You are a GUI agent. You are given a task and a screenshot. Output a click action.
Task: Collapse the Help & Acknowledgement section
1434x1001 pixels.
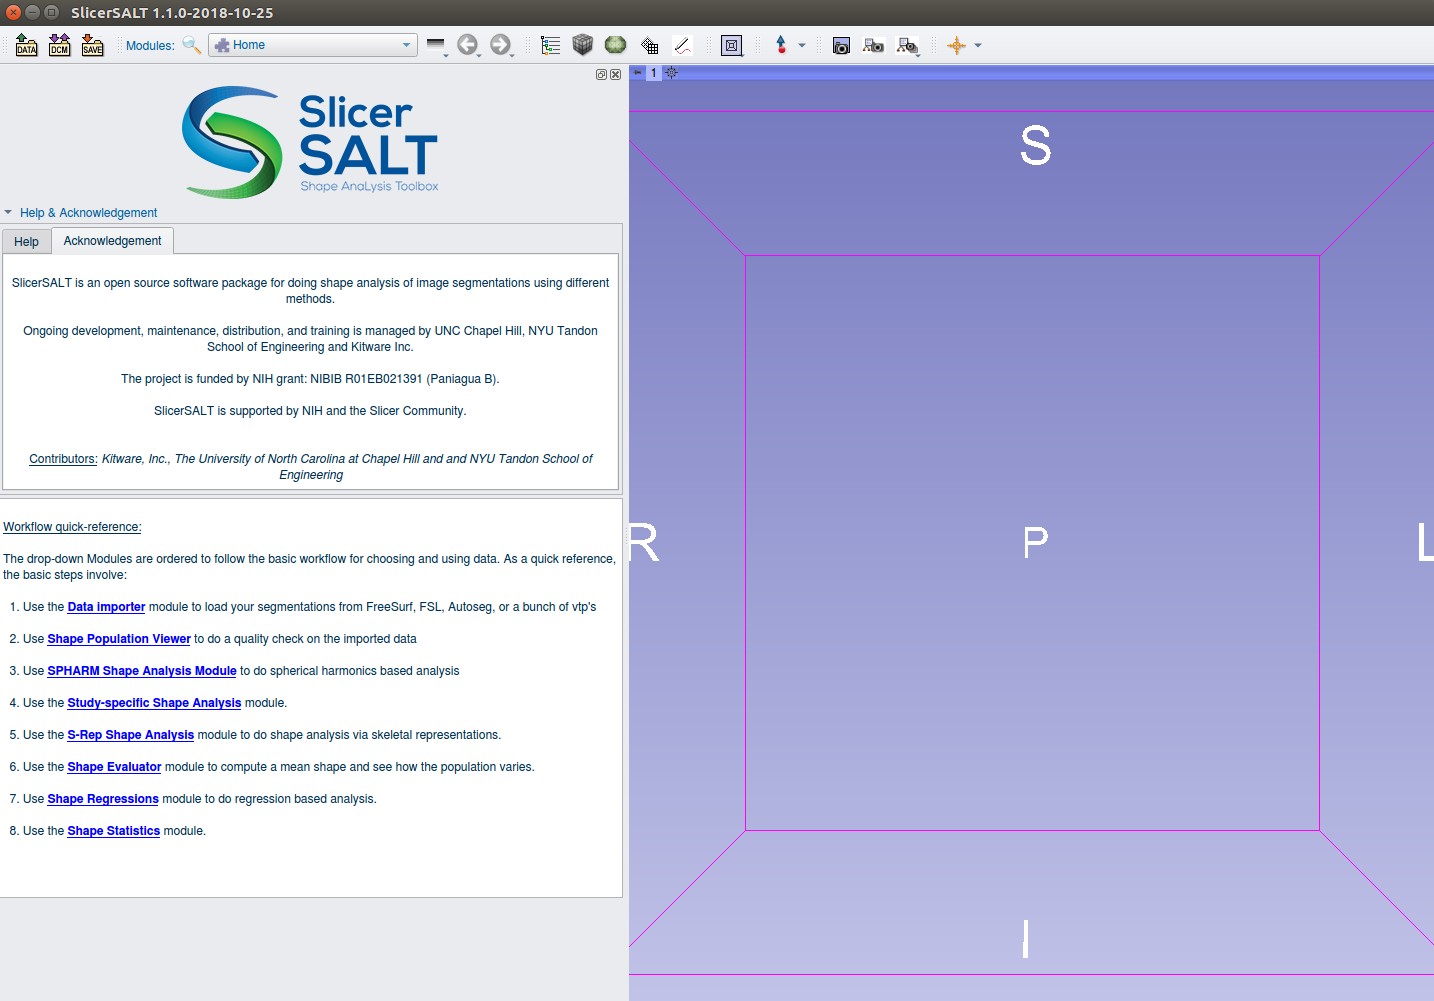(8, 213)
